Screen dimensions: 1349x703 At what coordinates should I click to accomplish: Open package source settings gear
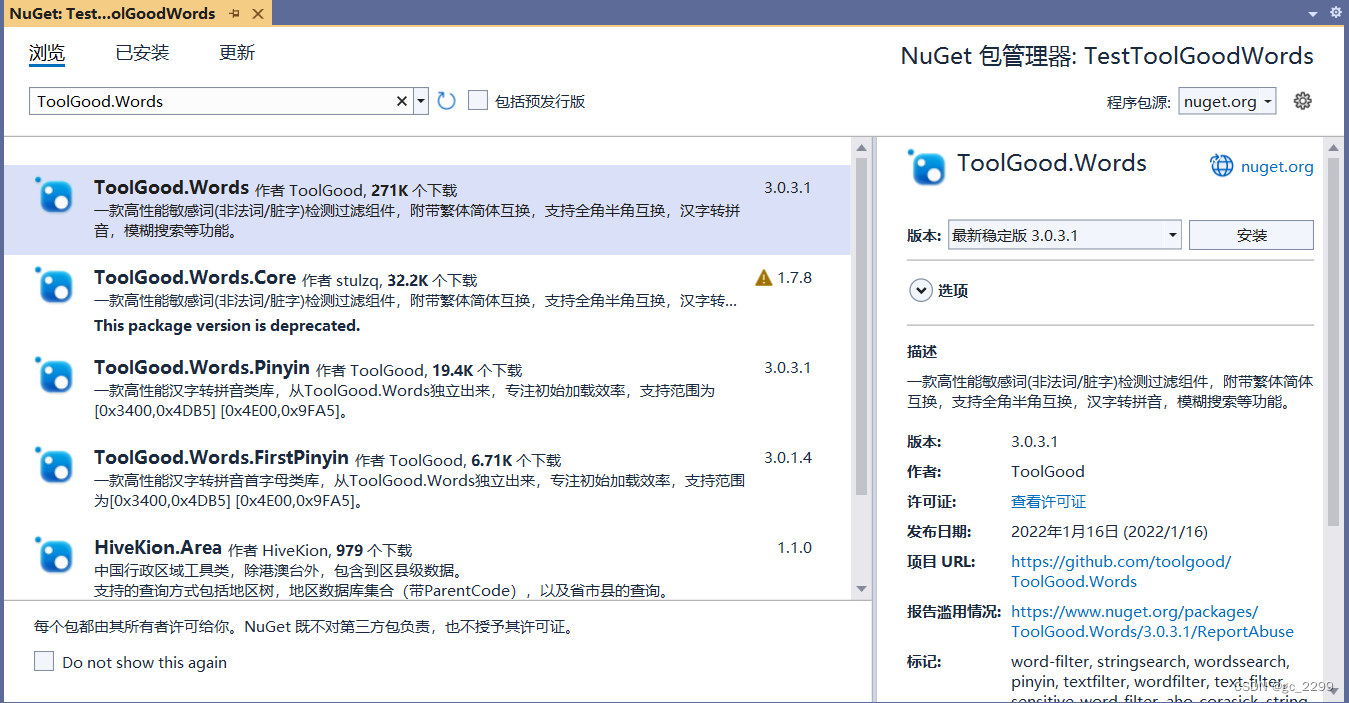1302,101
